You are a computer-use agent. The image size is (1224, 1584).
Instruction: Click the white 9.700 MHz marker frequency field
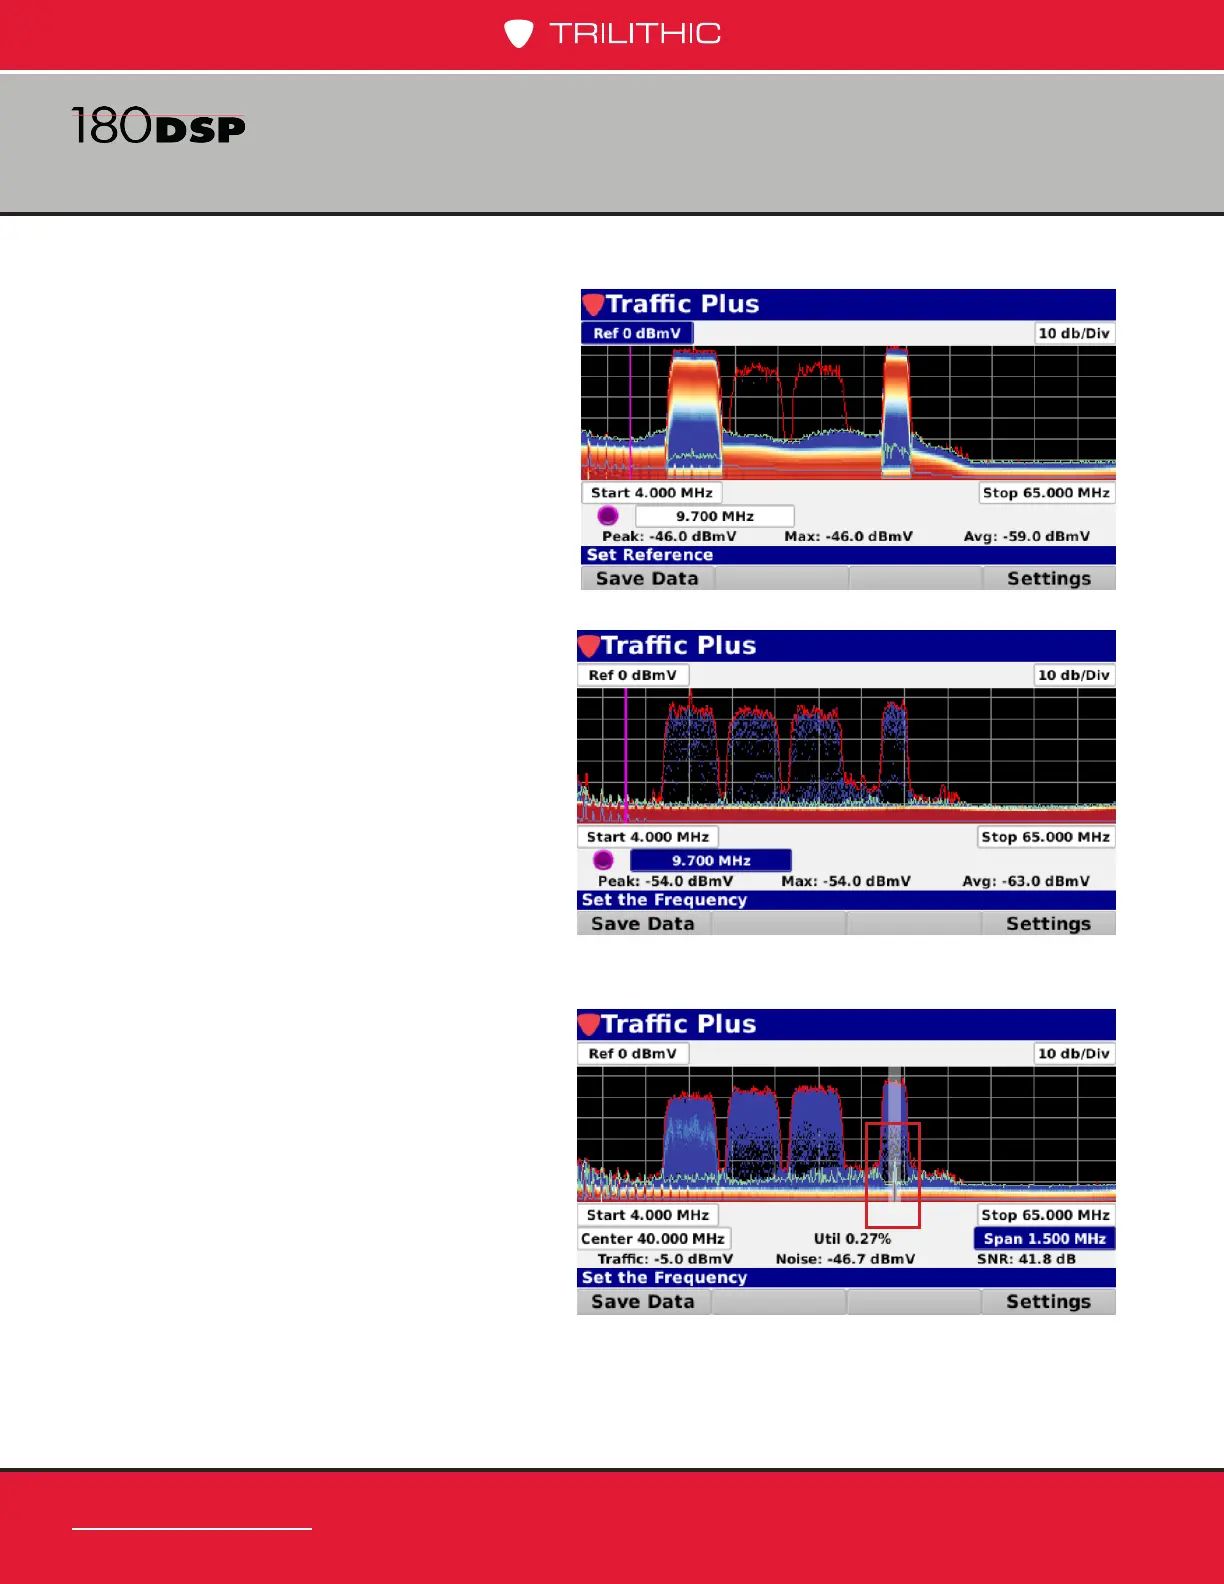click(x=715, y=516)
